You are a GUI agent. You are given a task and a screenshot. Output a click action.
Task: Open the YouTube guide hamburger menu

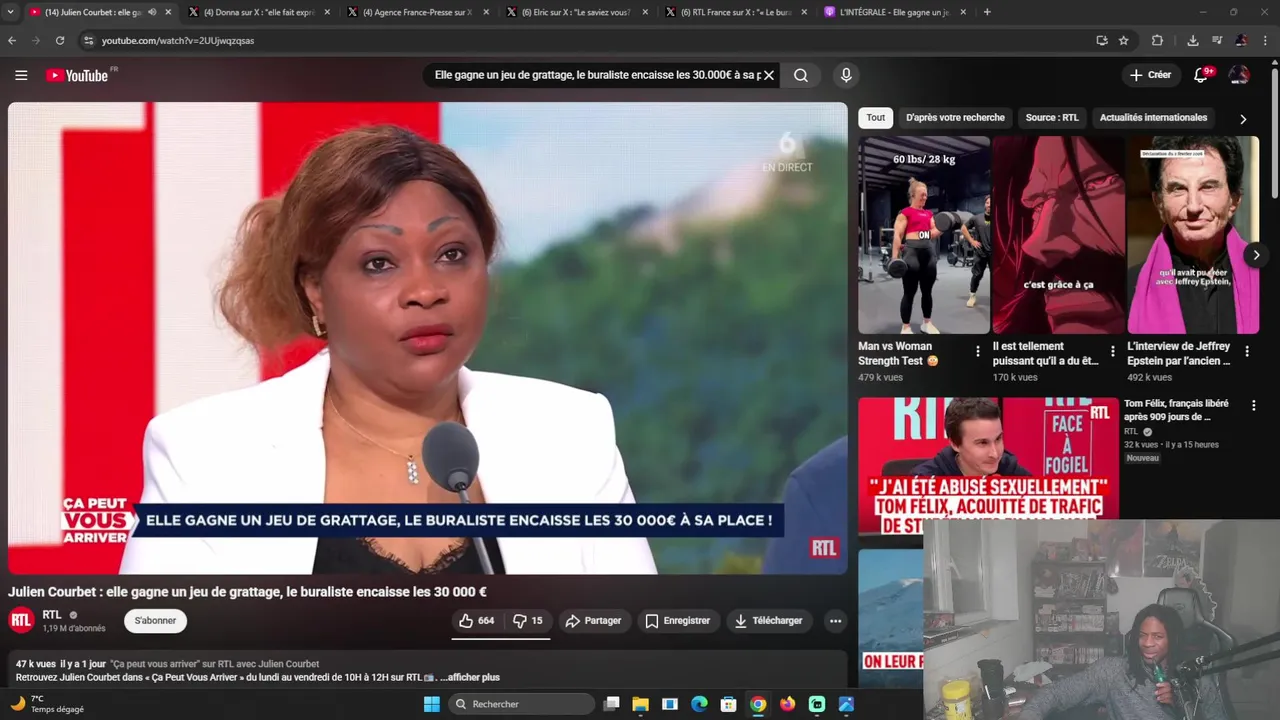click(21, 75)
